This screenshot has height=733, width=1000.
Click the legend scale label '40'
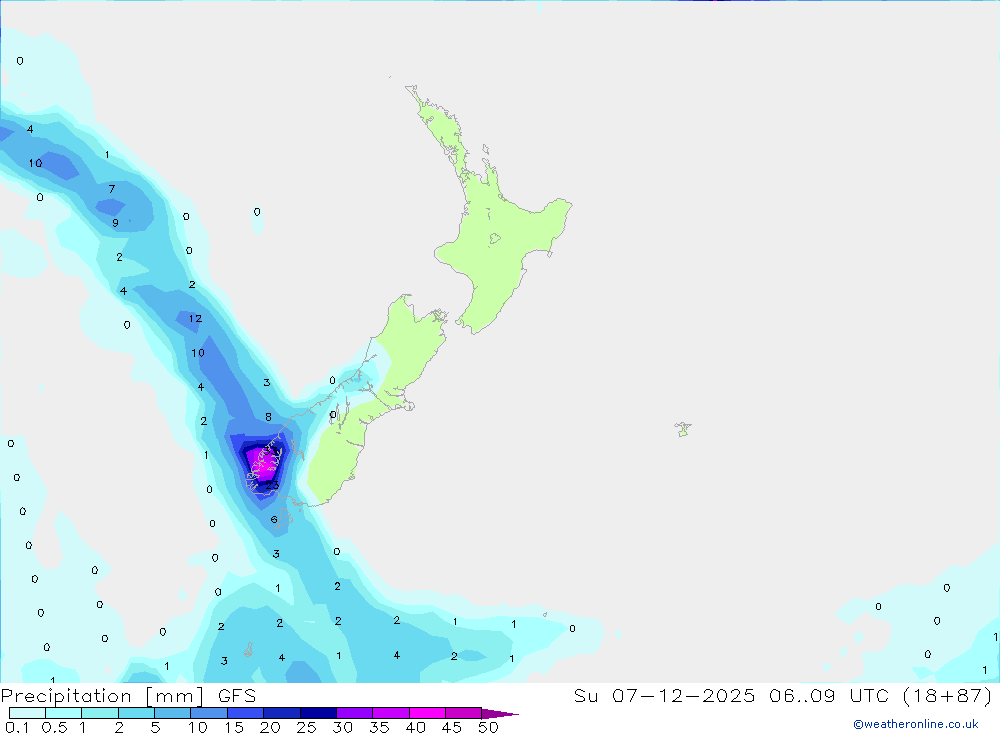coord(415,727)
